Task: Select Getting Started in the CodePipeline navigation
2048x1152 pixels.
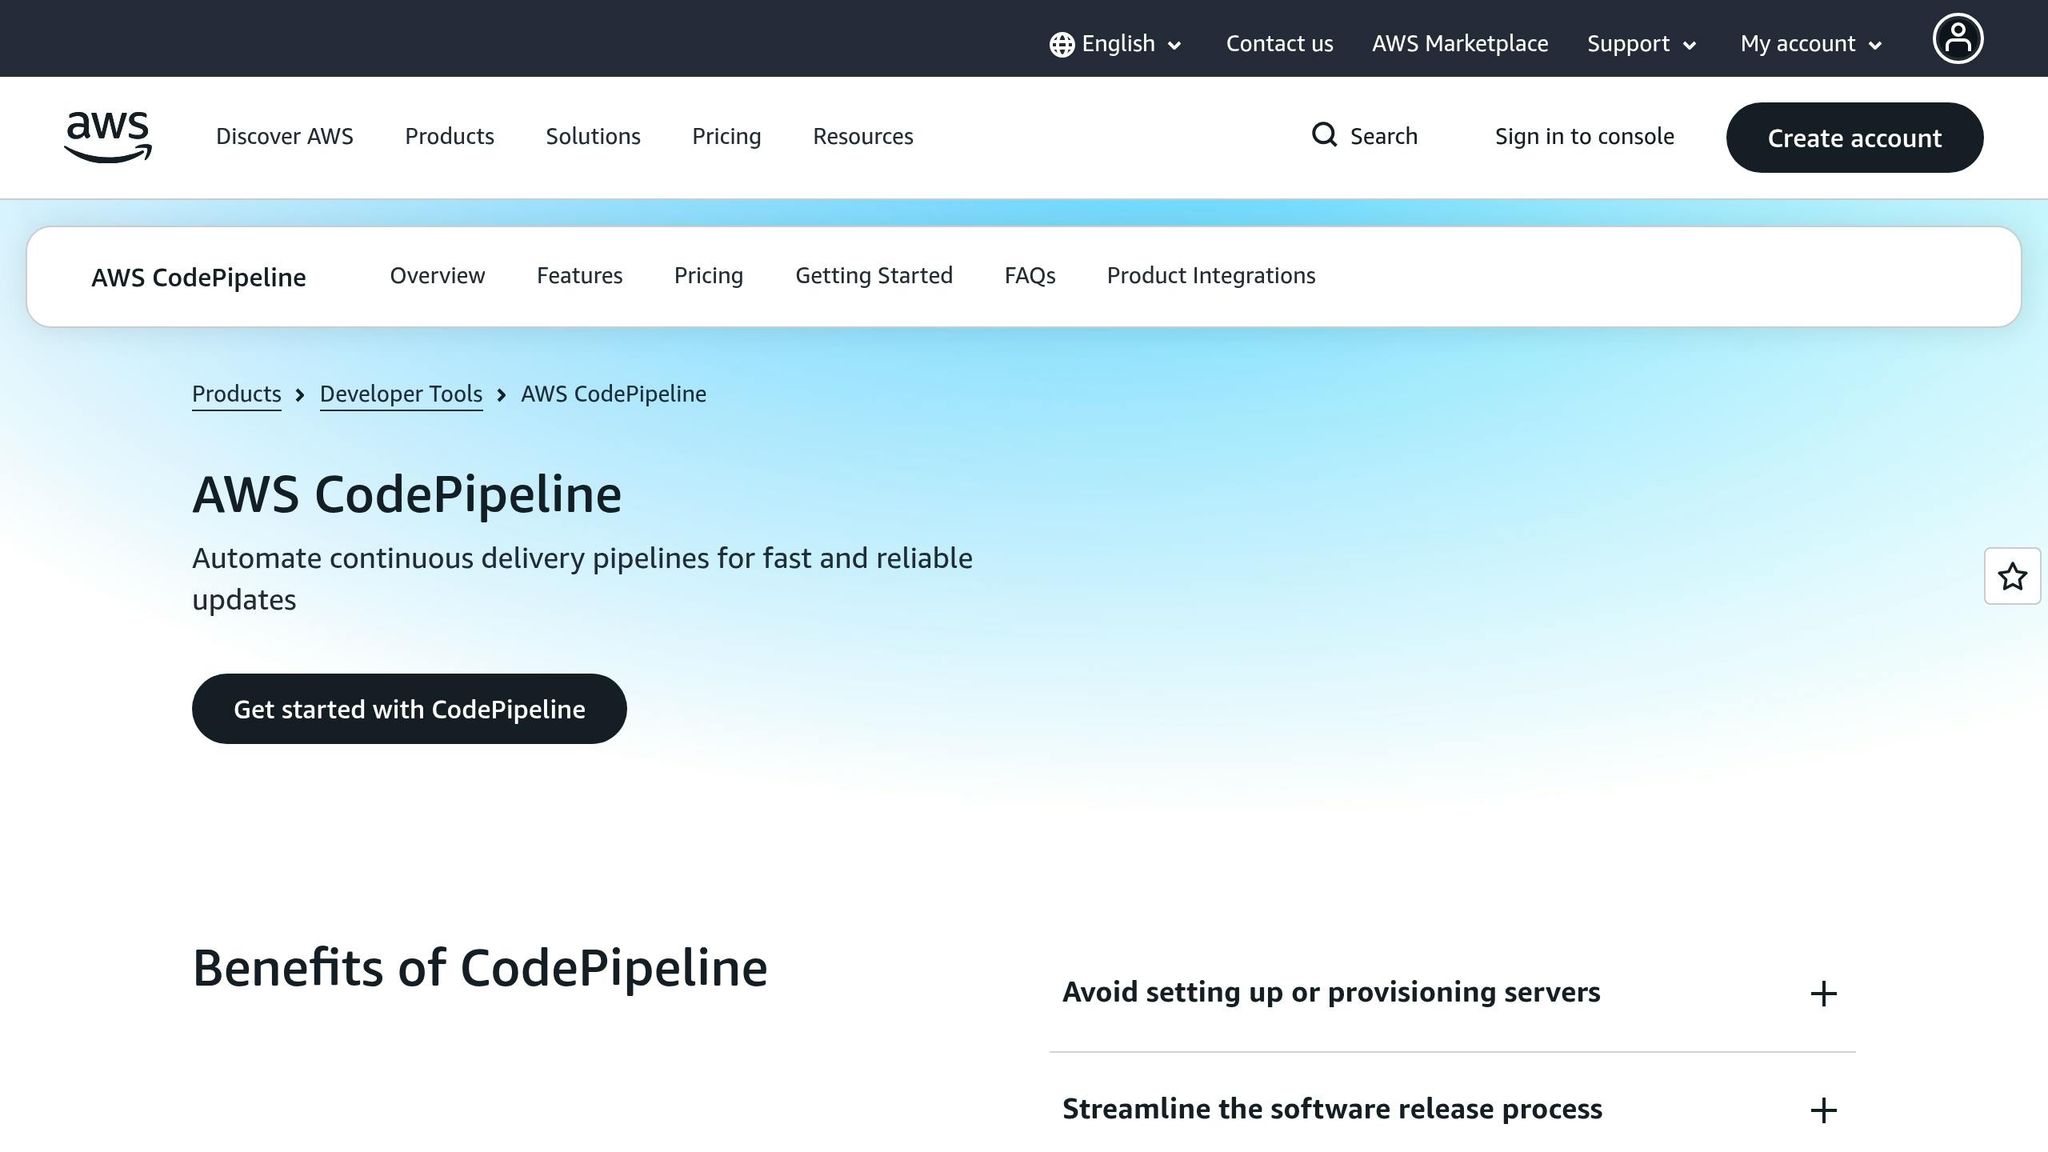Action: [x=873, y=276]
